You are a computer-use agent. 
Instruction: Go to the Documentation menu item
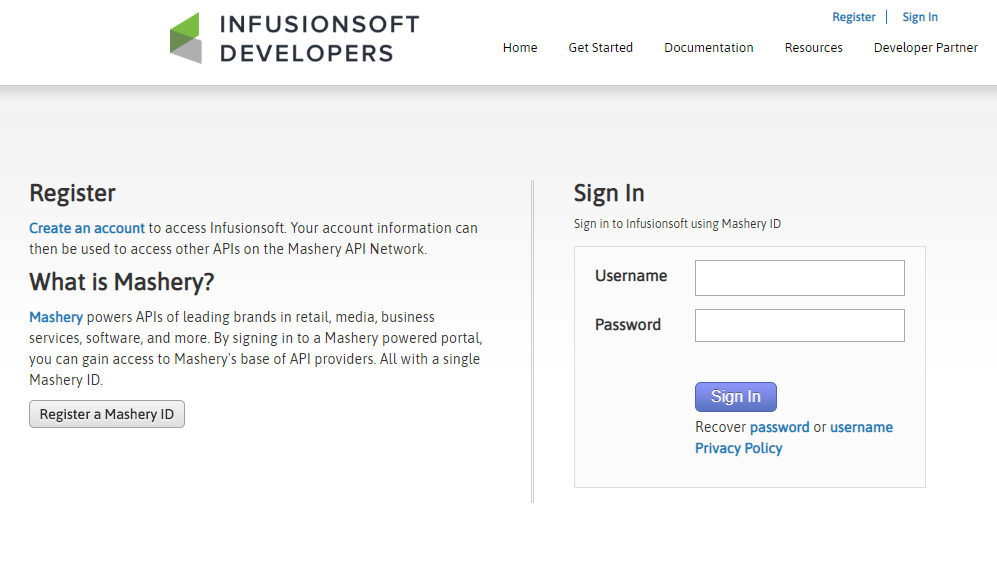pos(708,48)
